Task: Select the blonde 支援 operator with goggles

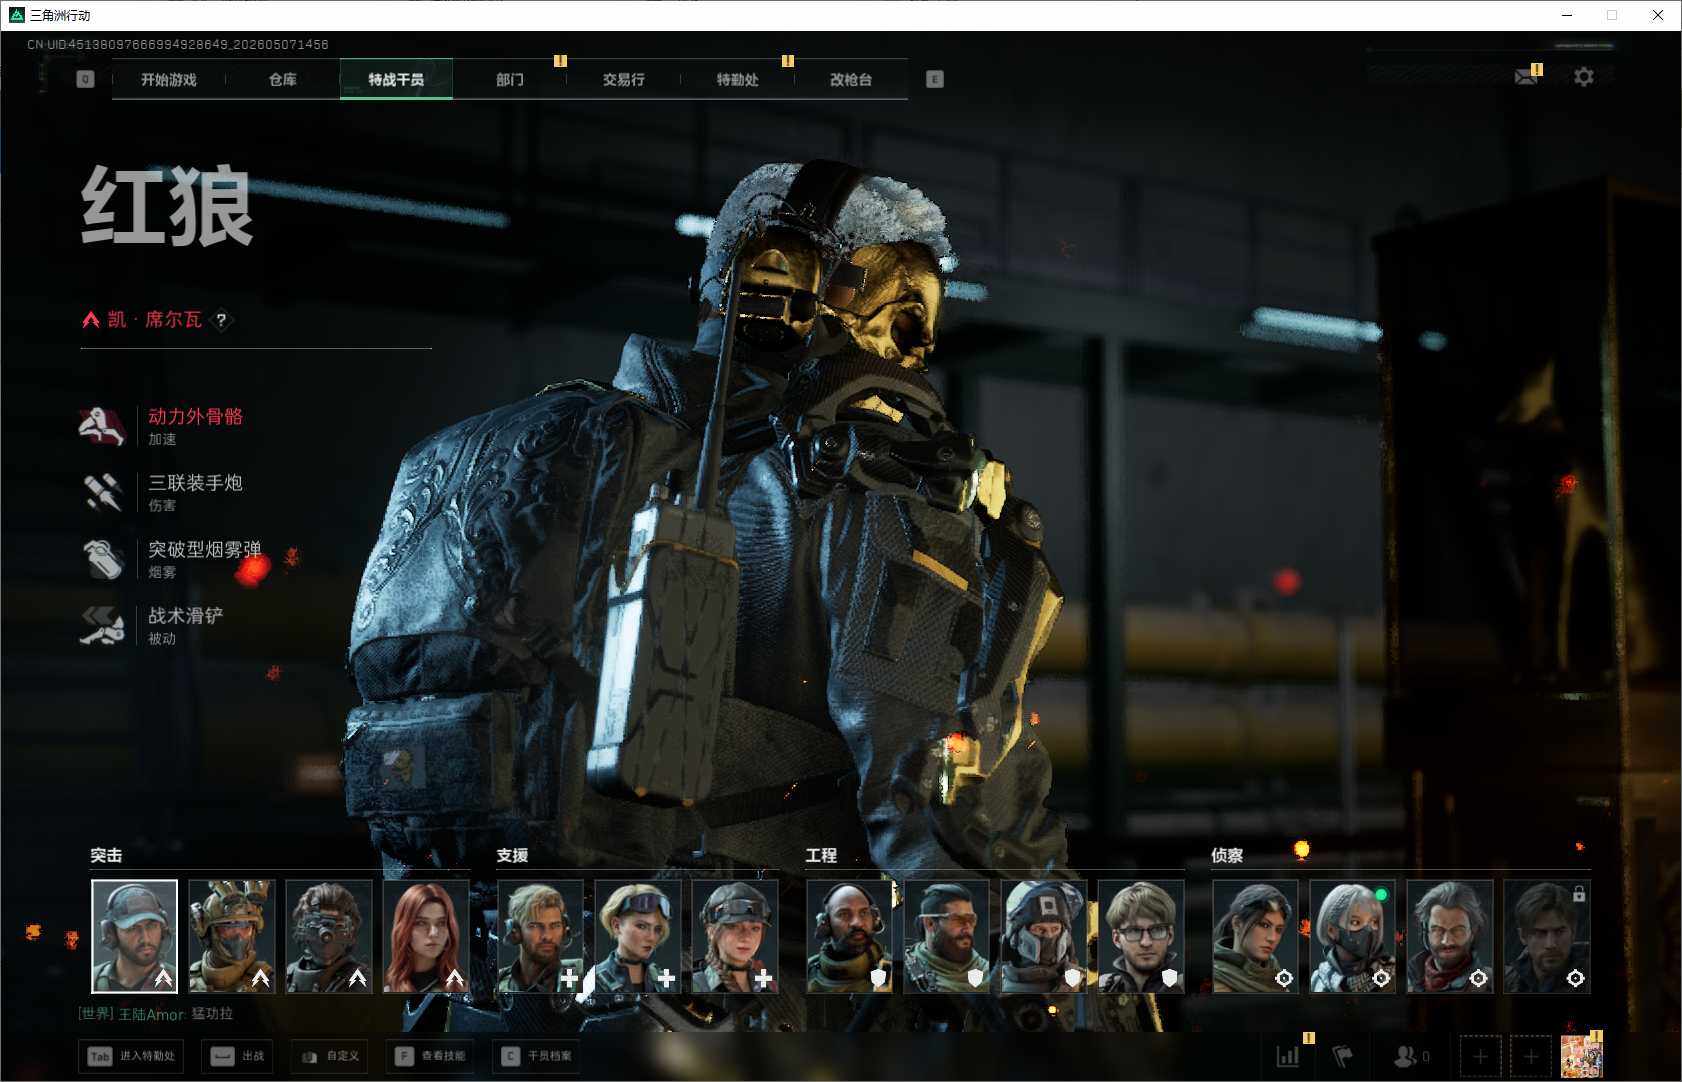Action: pyautogui.click(x=637, y=936)
